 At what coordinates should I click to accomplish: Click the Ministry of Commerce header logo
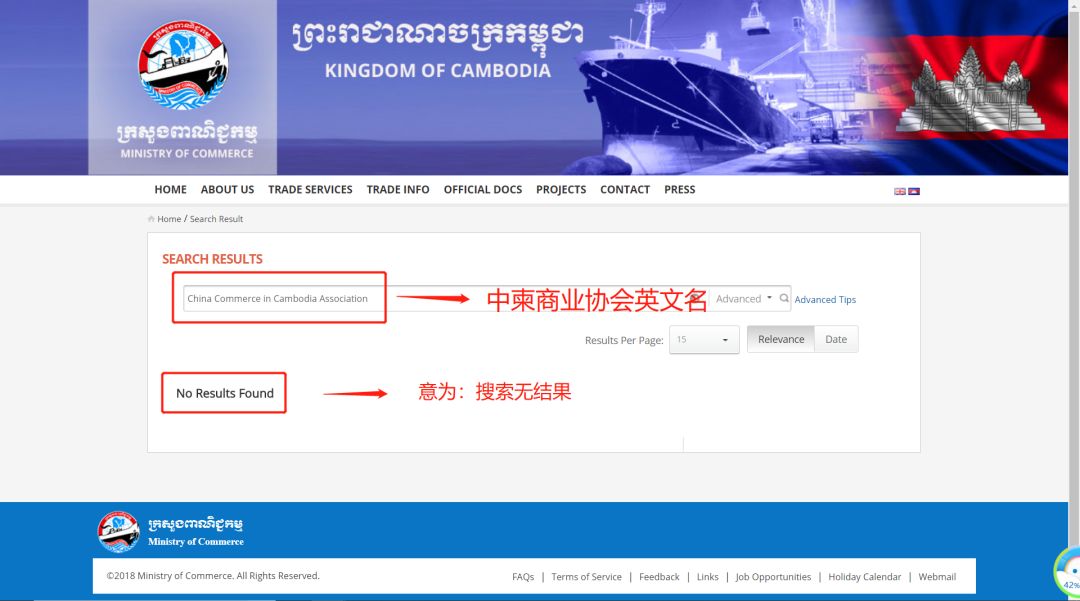point(183,67)
